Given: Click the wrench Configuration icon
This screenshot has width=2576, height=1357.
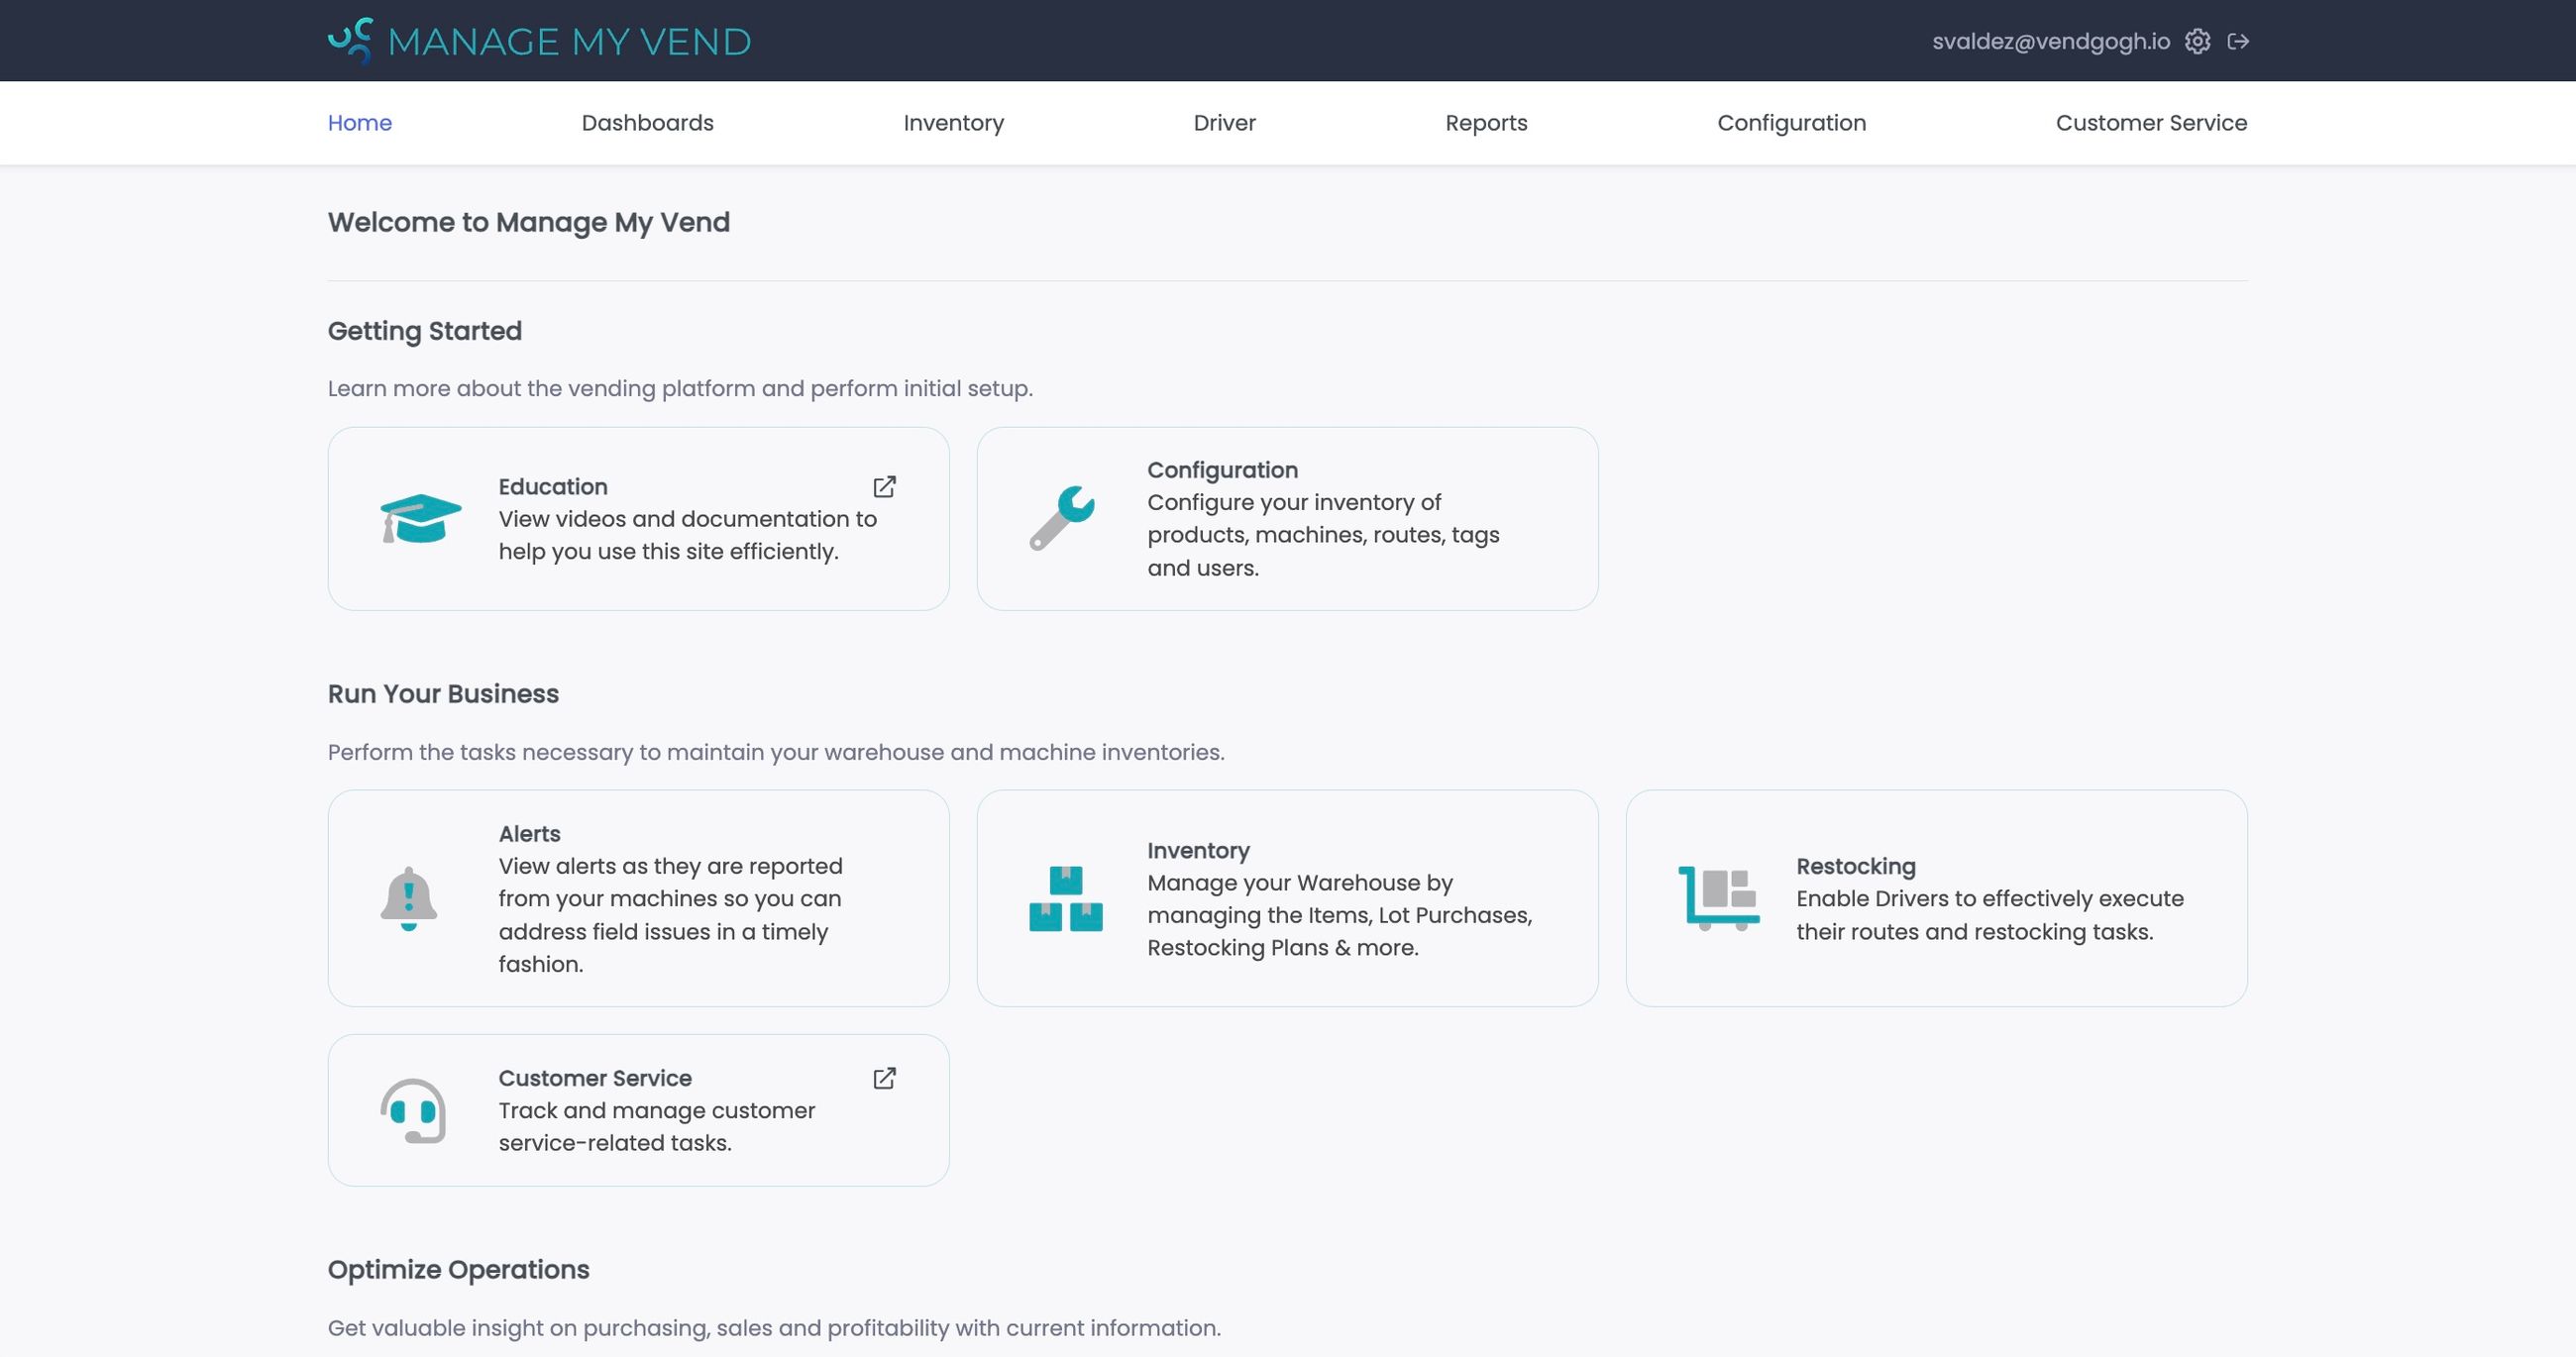Looking at the screenshot, I should tap(1065, 518).
